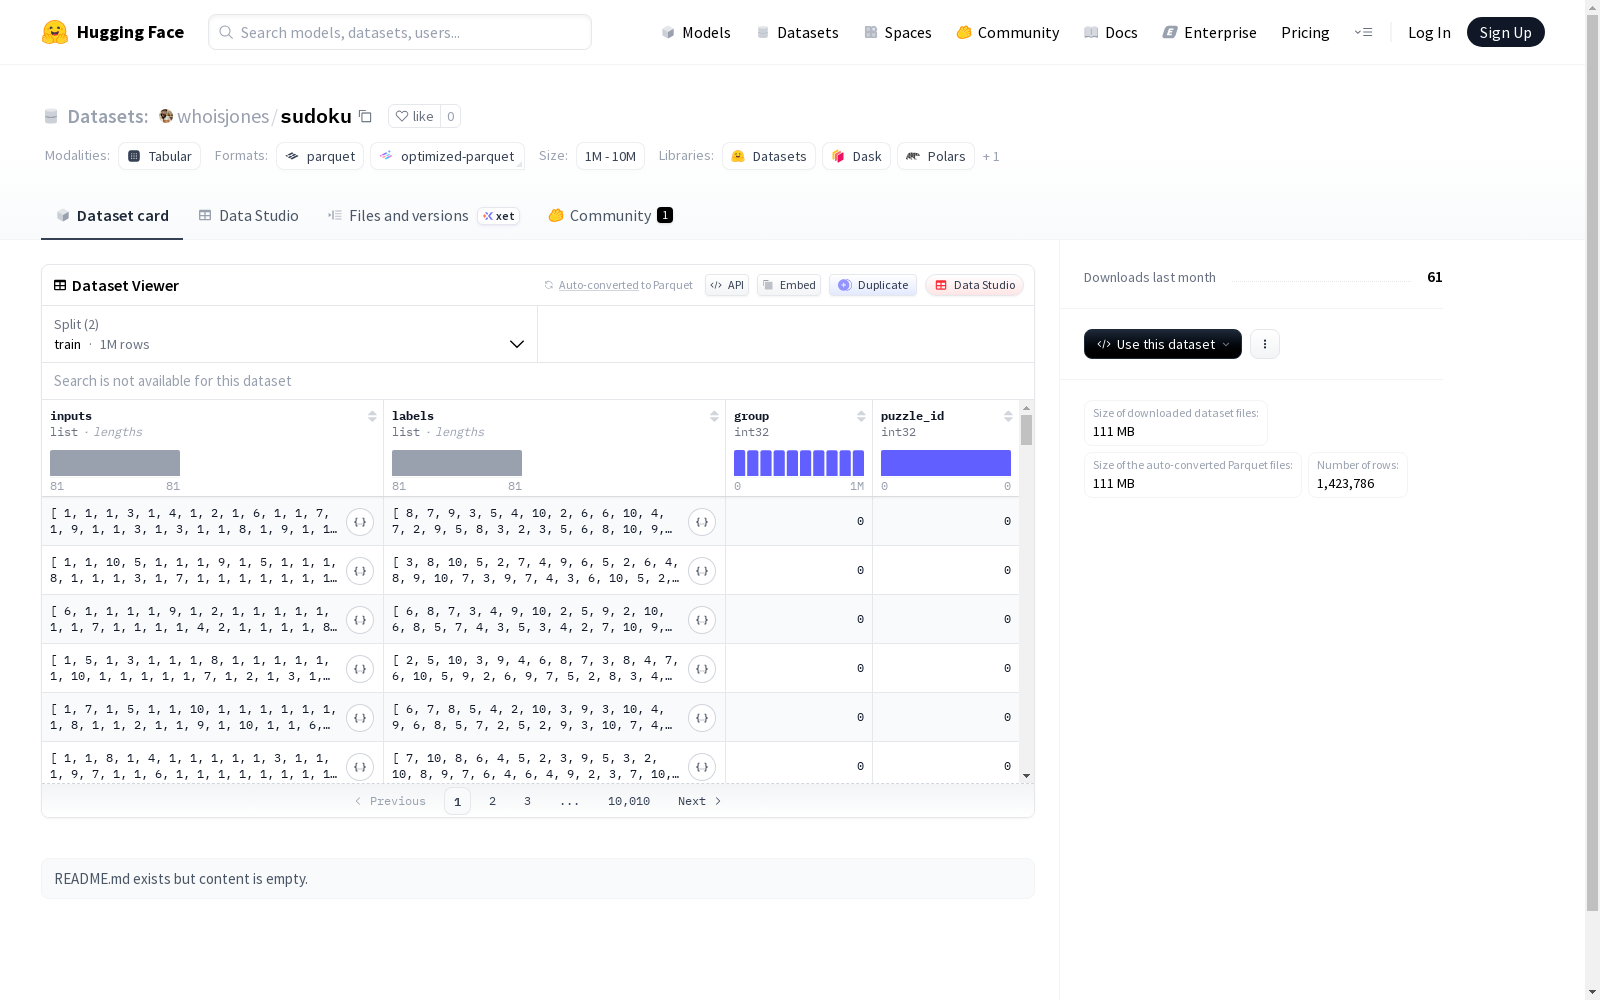Viewport: 1600px width, 1000px height.
Task: Expand the navigation more-options menu icon
Action: 1363,32
